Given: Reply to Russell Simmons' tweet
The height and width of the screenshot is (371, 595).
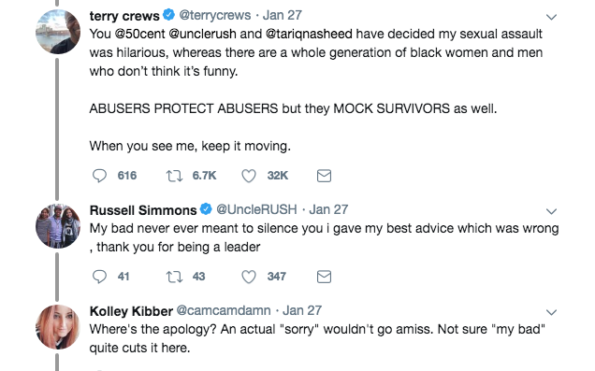Looking at the screenshot, I should (x=99, y=277).
